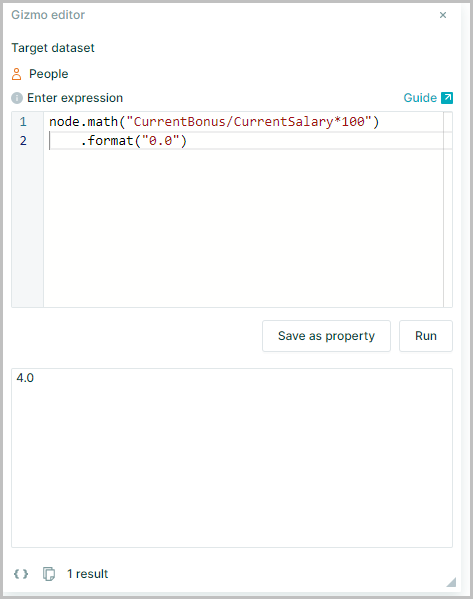Toggle JSON view with curly braces icon
The image size is (473, 599).
coord(21,574)
